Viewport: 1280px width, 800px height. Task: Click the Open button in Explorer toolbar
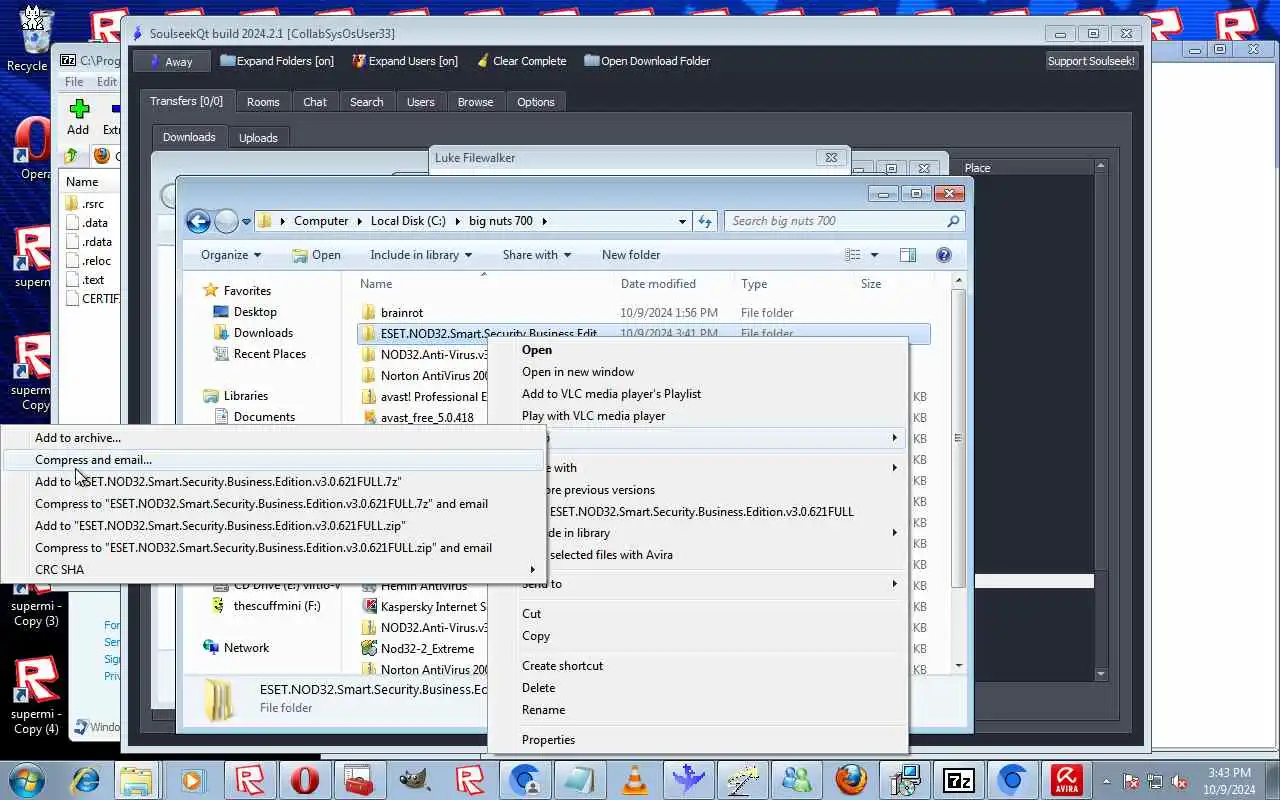pos(316,255)
